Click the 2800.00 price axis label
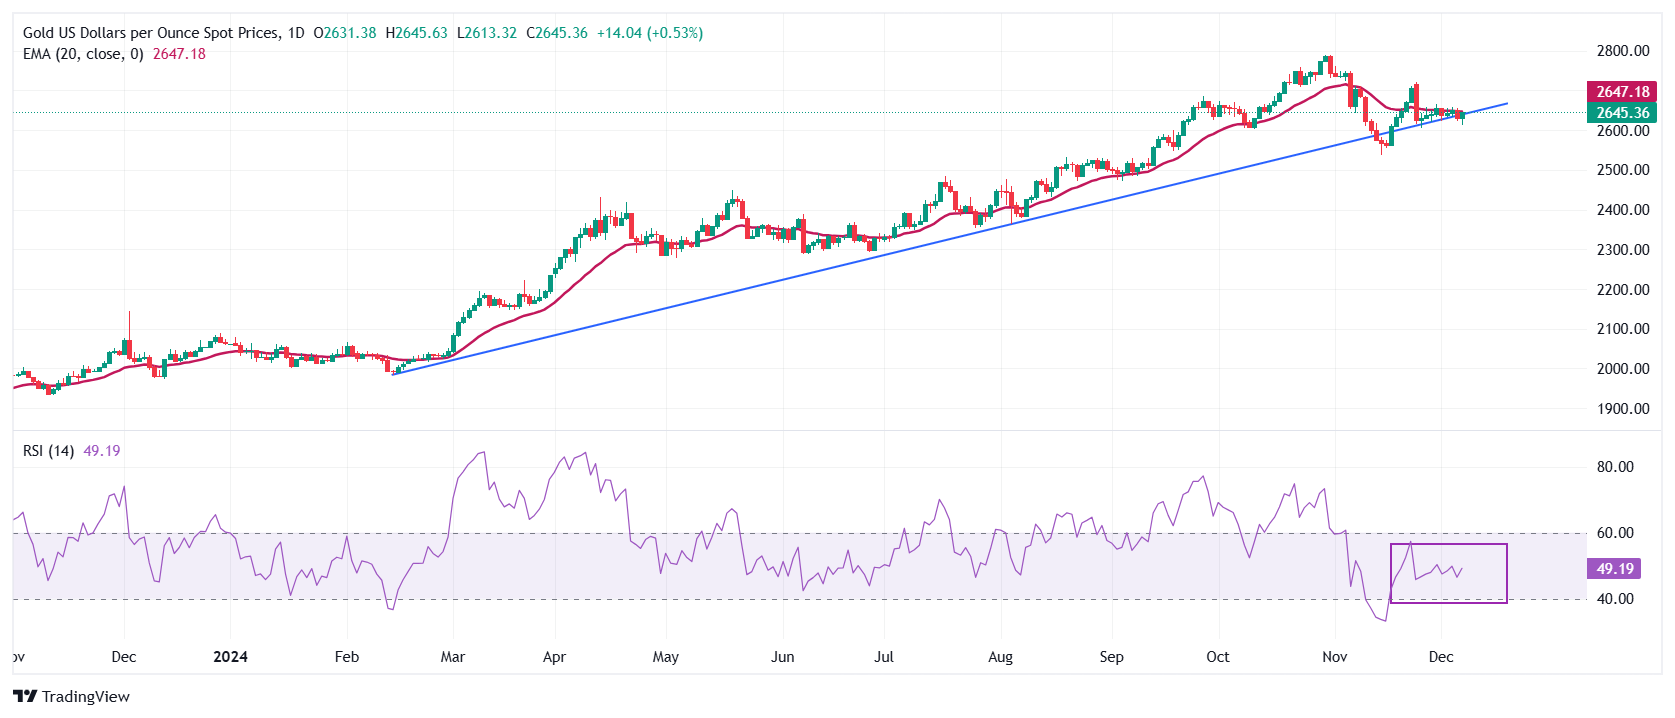 [1622, 51]
